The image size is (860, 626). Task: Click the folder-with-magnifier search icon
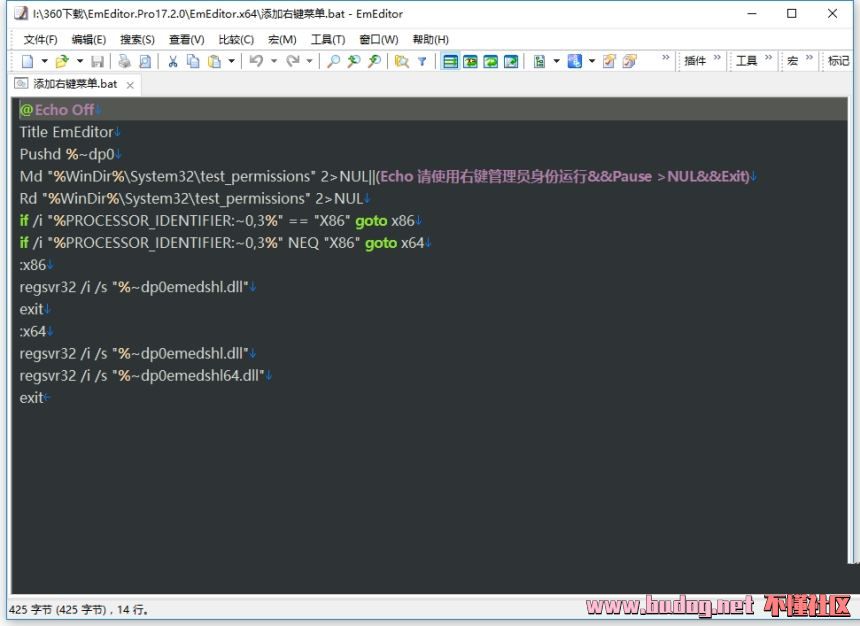point(402,61)
